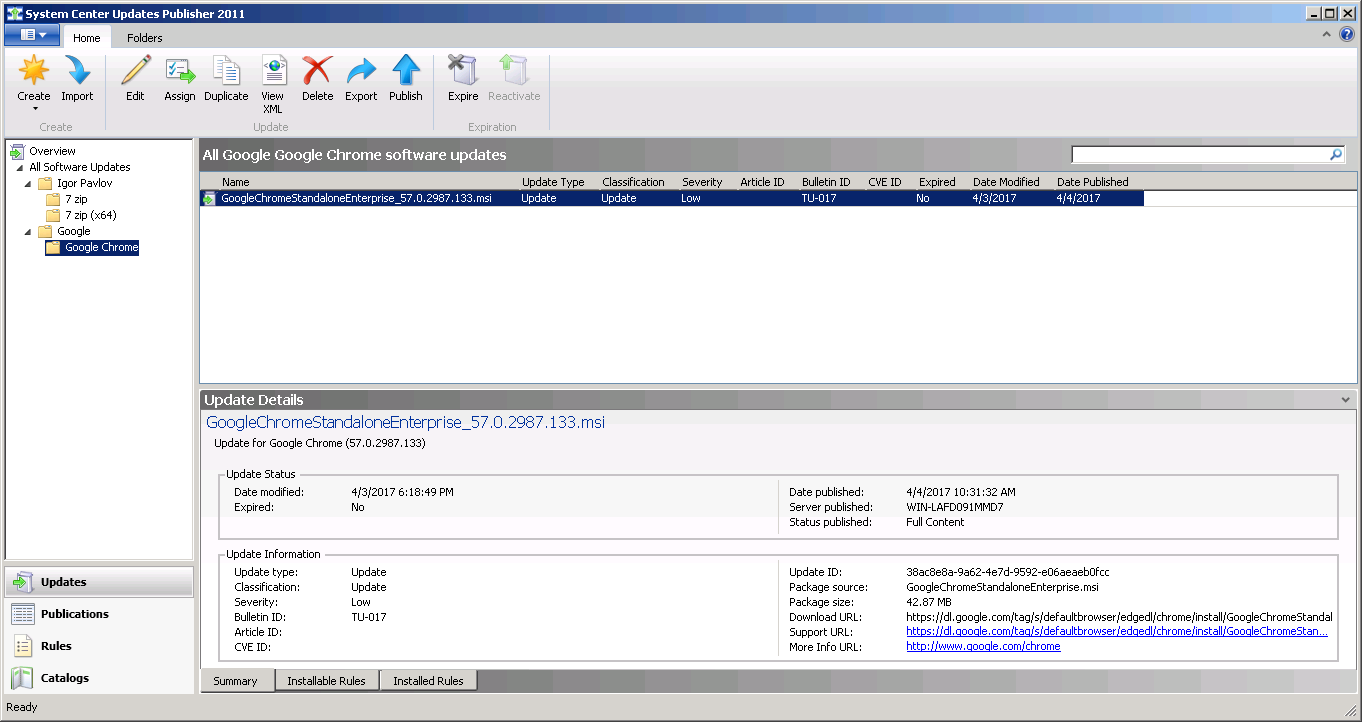Collapse the Update Details pane chevron

1343,399
